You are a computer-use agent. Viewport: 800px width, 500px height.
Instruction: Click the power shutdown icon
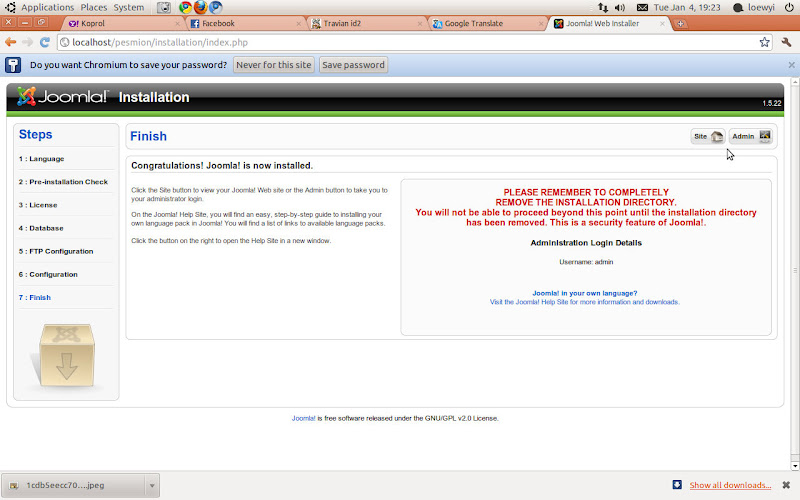pos(789,8)
